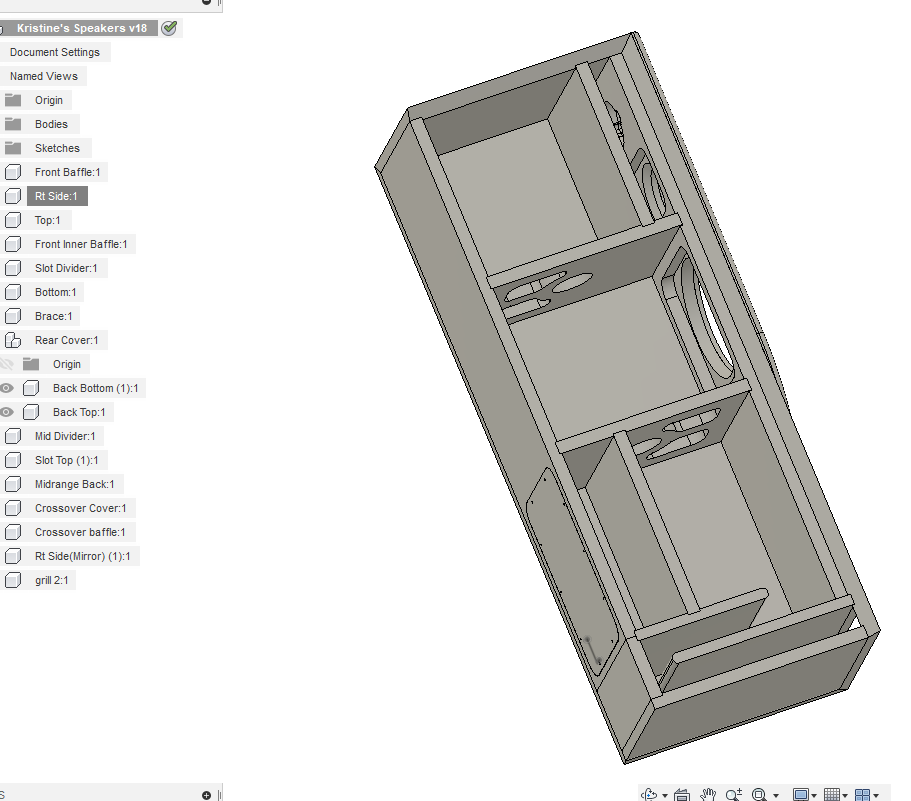Toggle visibility eye of Back Bottom (1):1

(x=6, y=388)
